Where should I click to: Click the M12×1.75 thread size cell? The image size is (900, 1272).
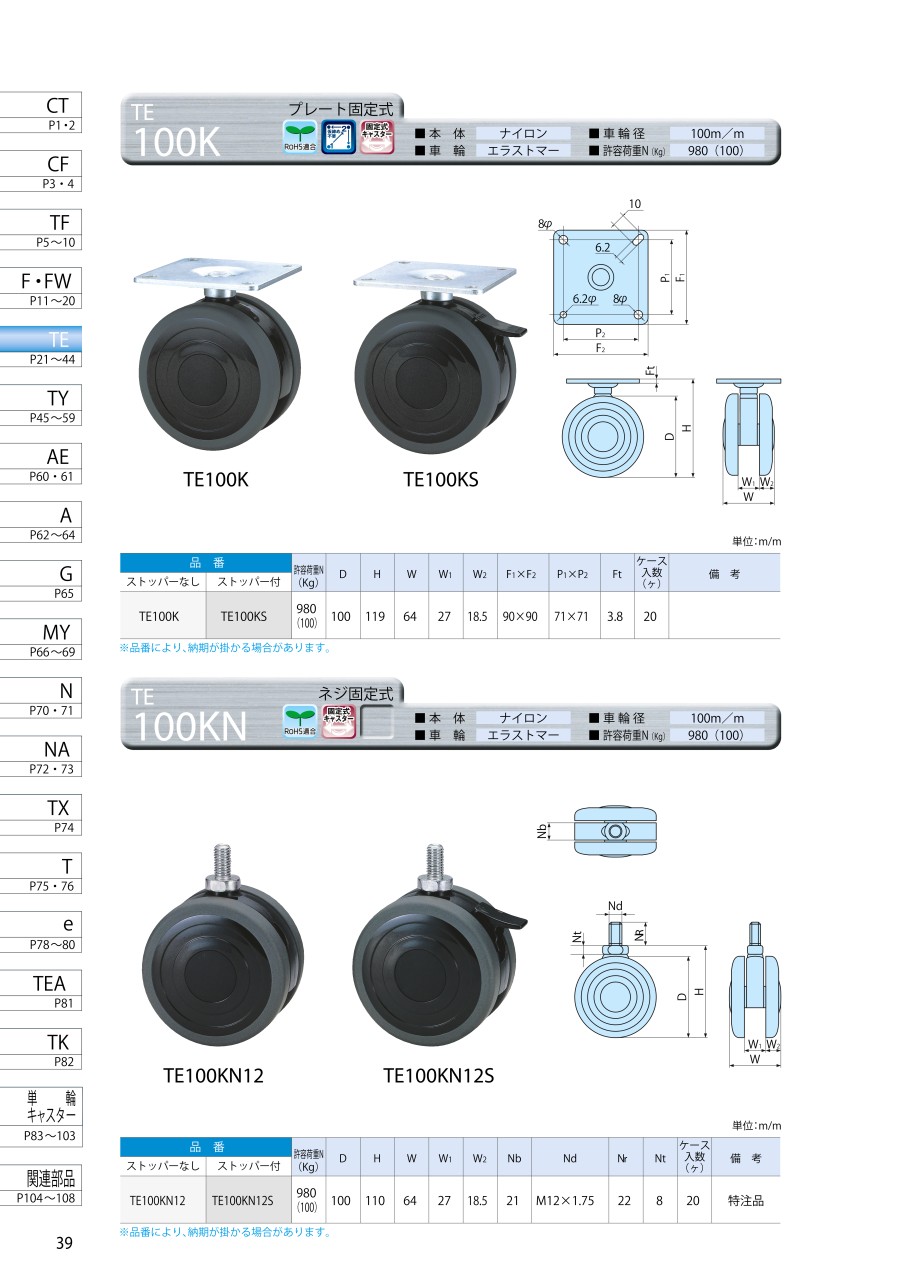tap(569, 1200)
